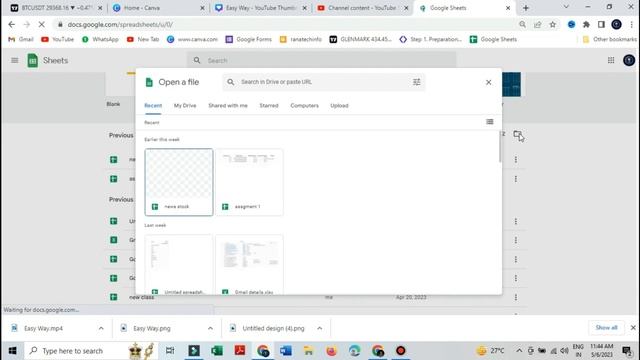Image resolution: width=640 pixels, height=360 pixels.
Task: Close the downloads bar
Action: click(633, 328)
